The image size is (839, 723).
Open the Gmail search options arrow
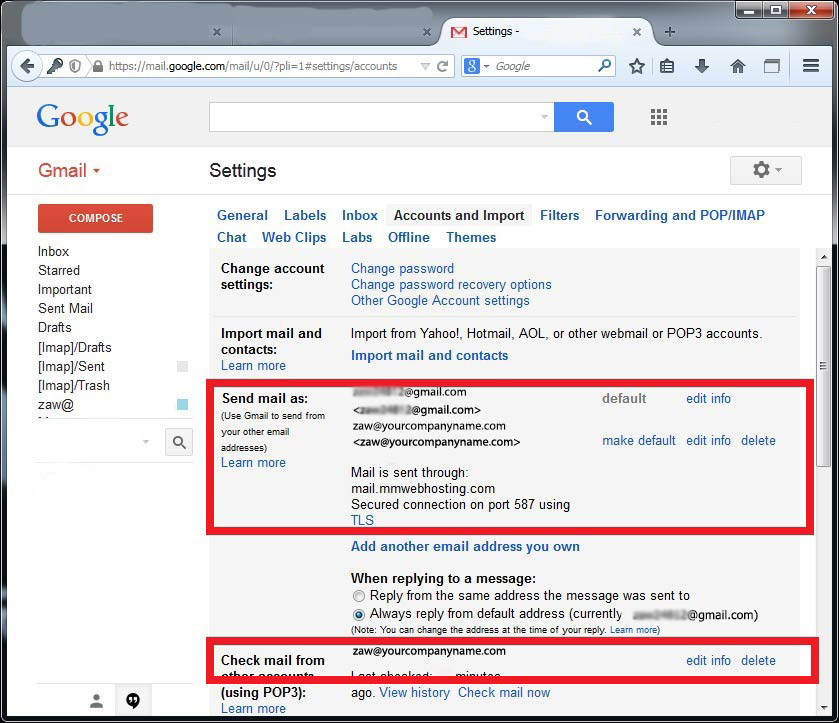tap(544, 117)
